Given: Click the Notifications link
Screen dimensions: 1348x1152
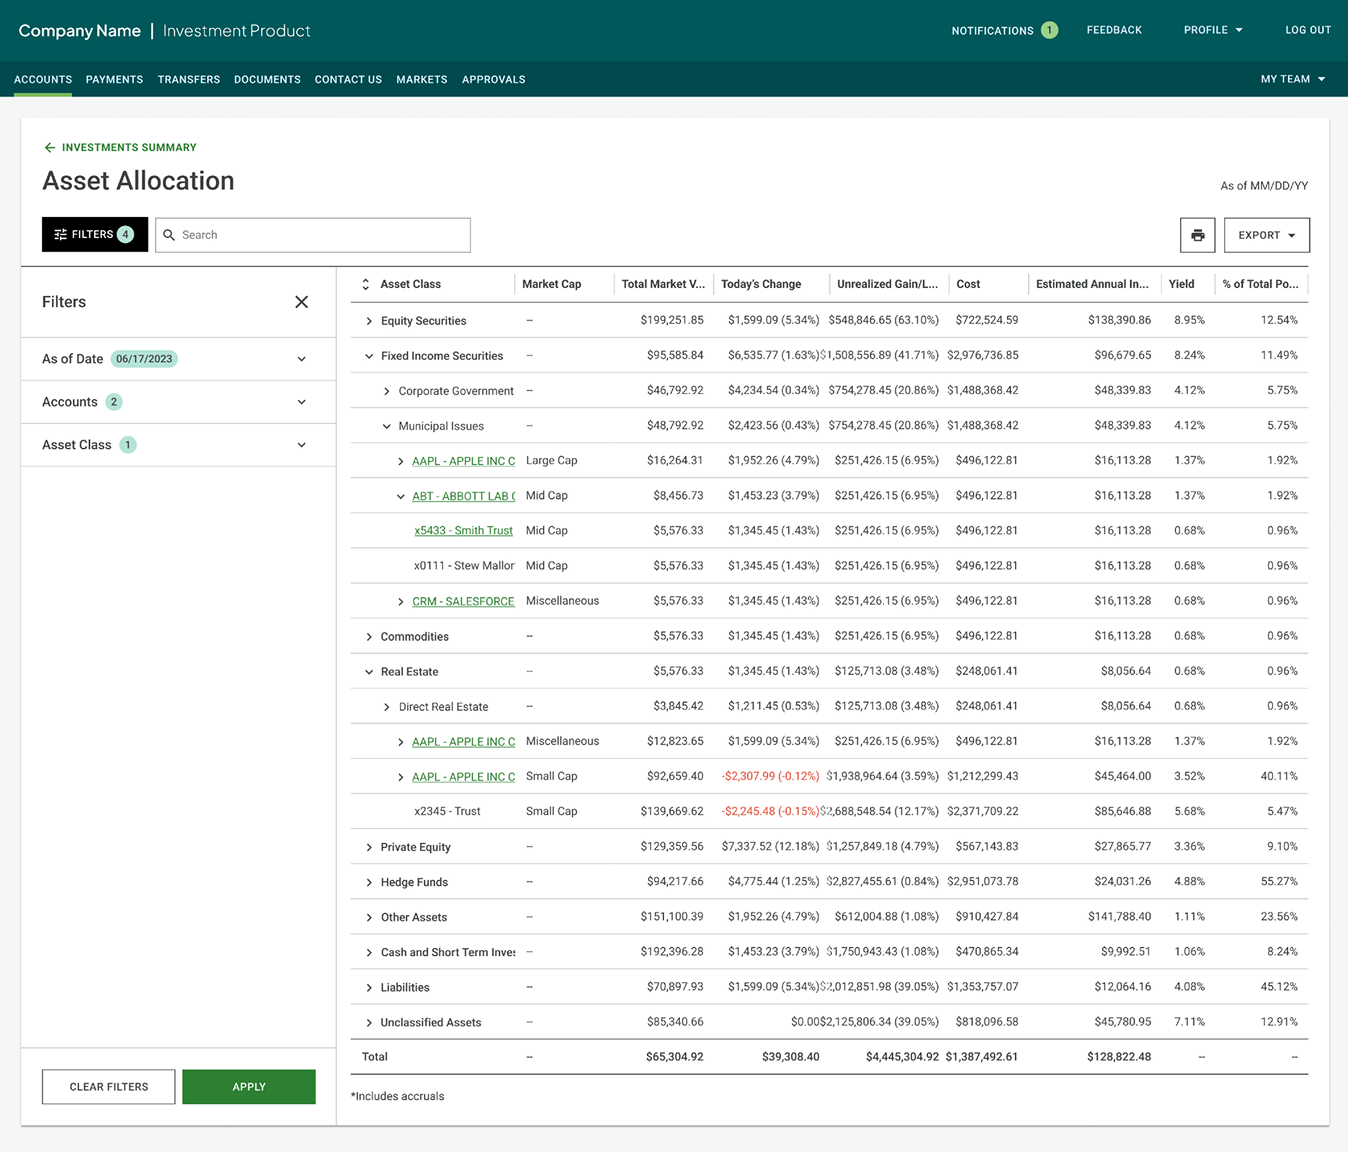Looking at the screenshot, I should 992,30.
